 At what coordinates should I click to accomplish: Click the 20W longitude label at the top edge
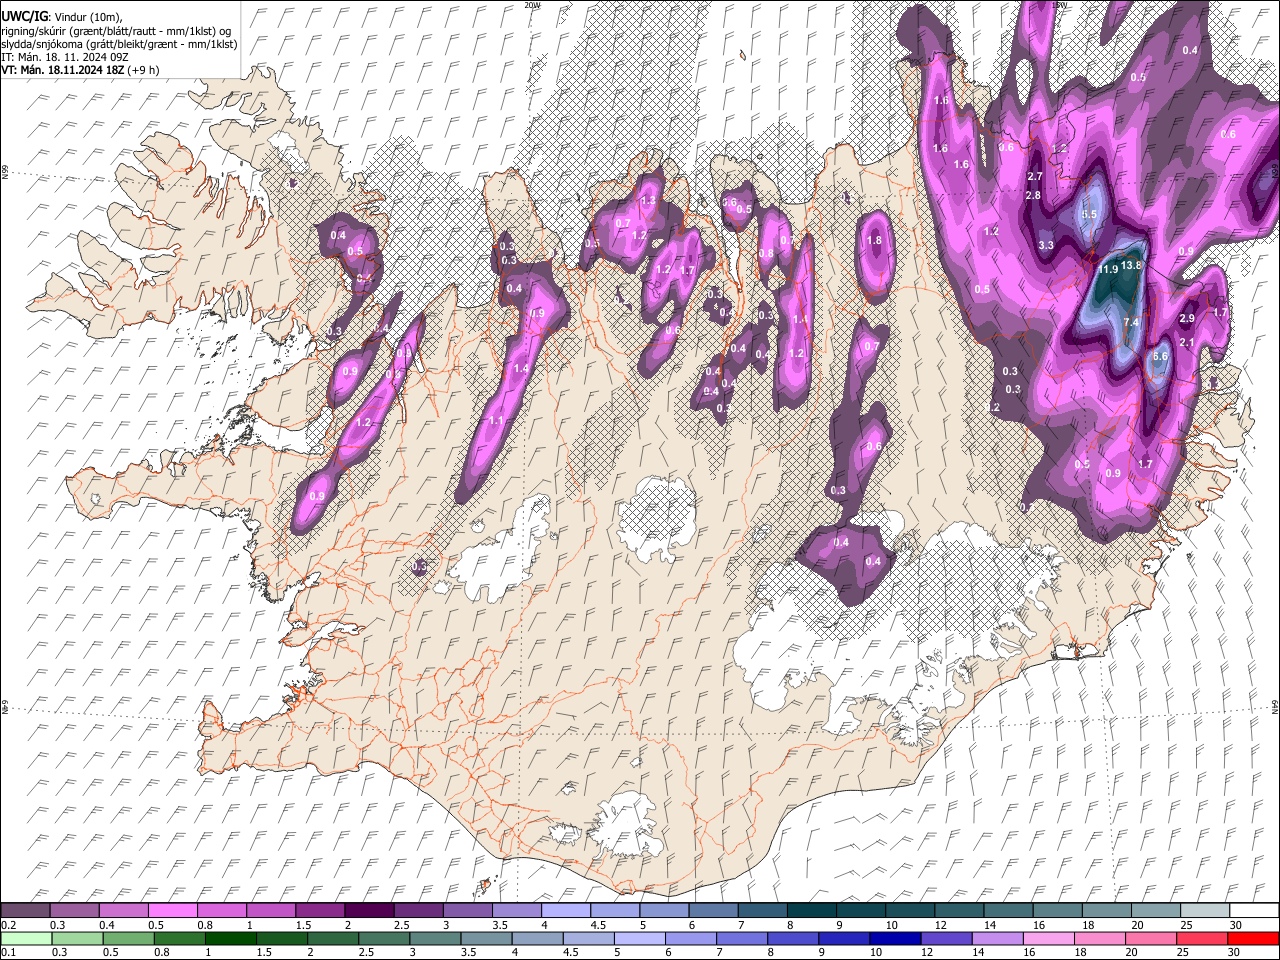[532, 5]
